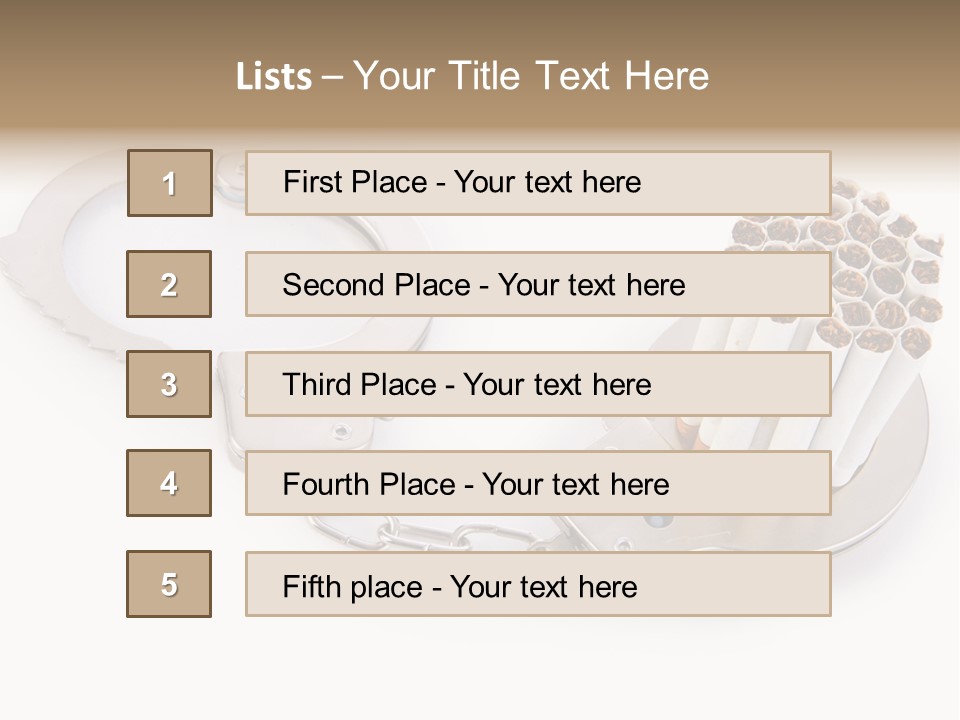Click the word "Fifth" in the last row
This screenshot has height=720, width=960.
point(312,586)
